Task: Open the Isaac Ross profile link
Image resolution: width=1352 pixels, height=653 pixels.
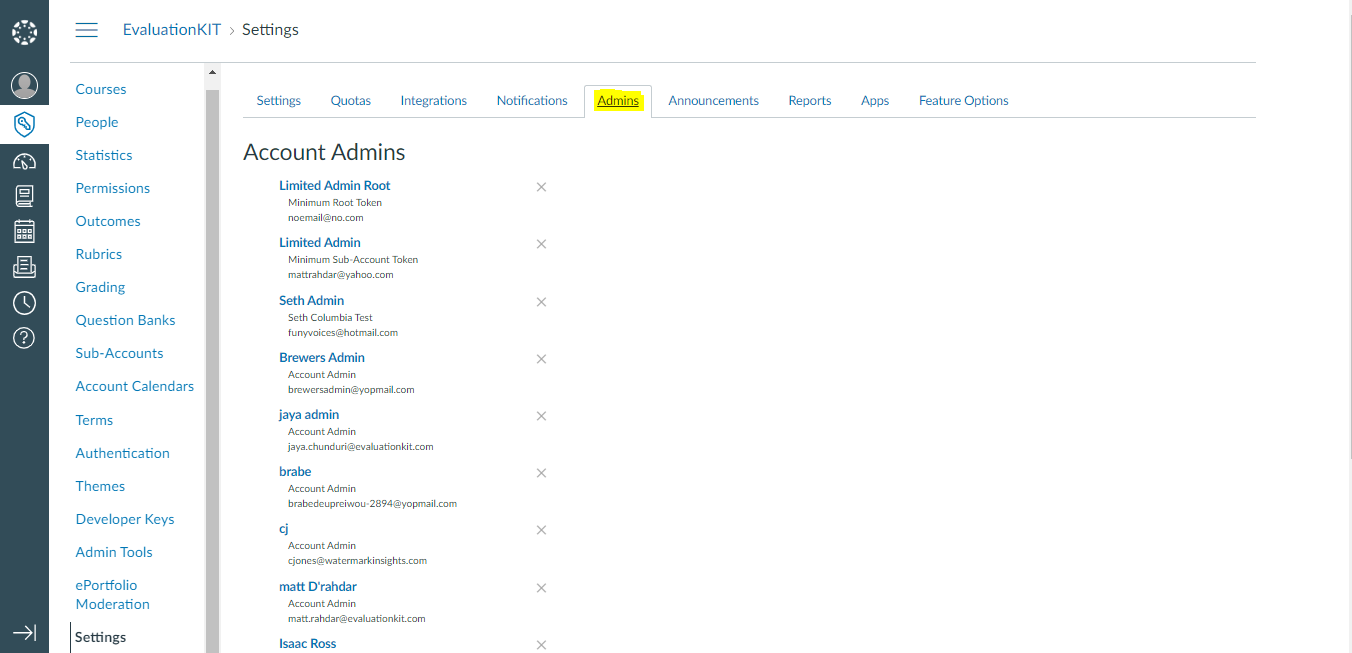Action: tap(308, 644)
